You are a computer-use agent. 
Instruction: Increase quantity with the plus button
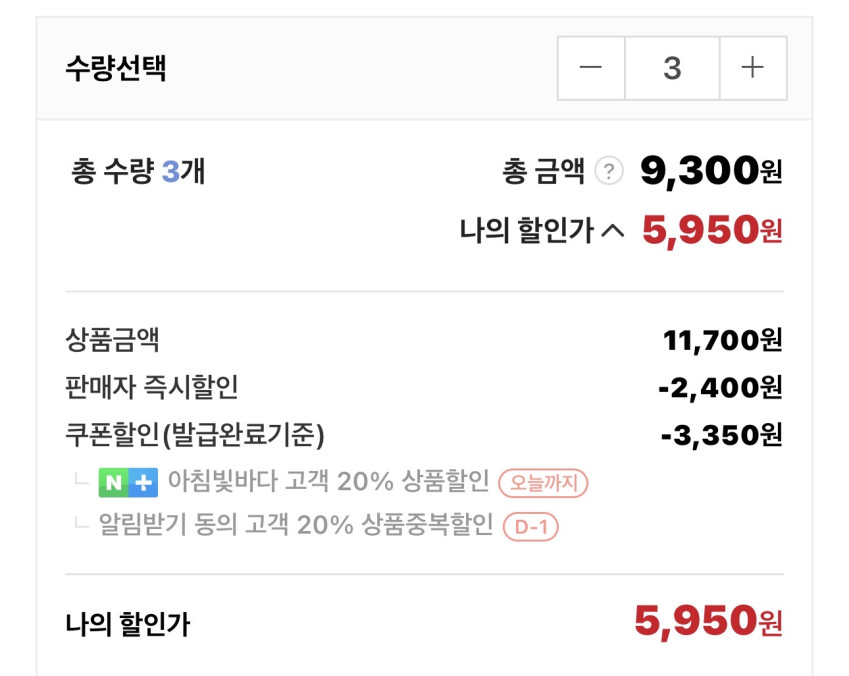click(x=752, y=68)
